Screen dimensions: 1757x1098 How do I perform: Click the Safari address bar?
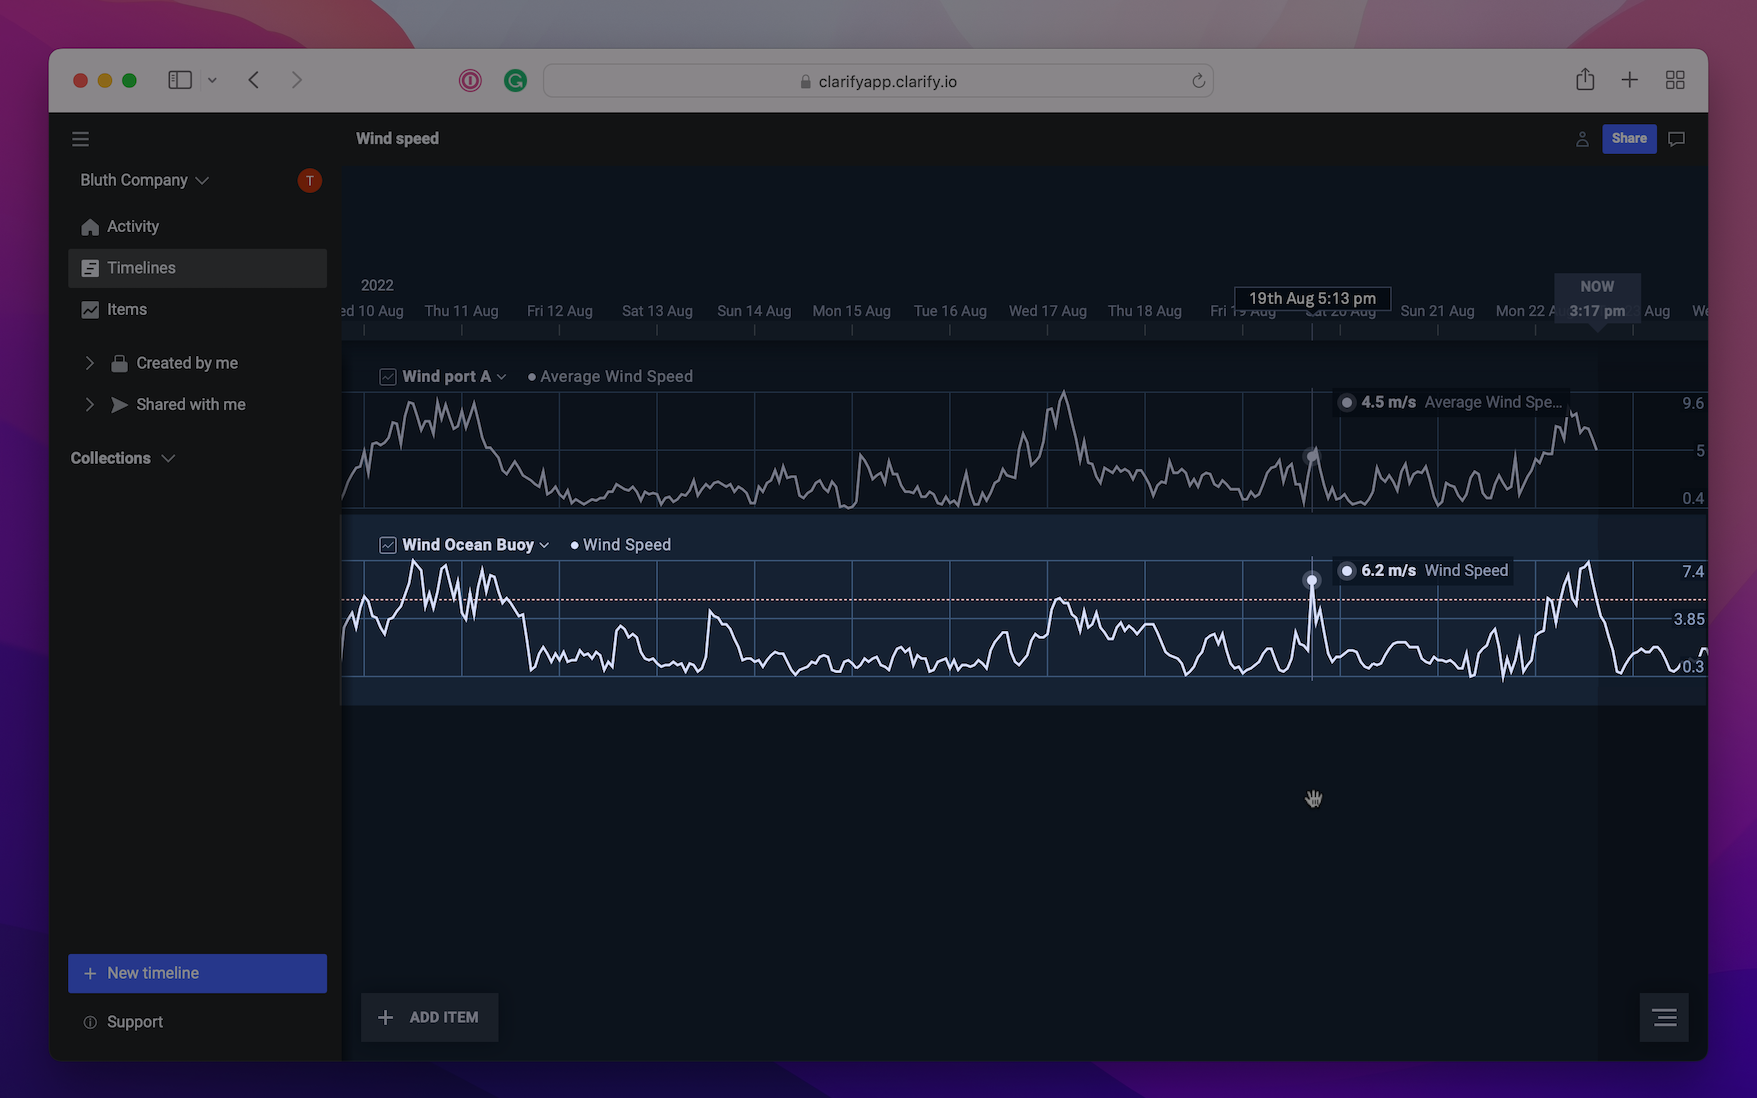click(877, 81)
